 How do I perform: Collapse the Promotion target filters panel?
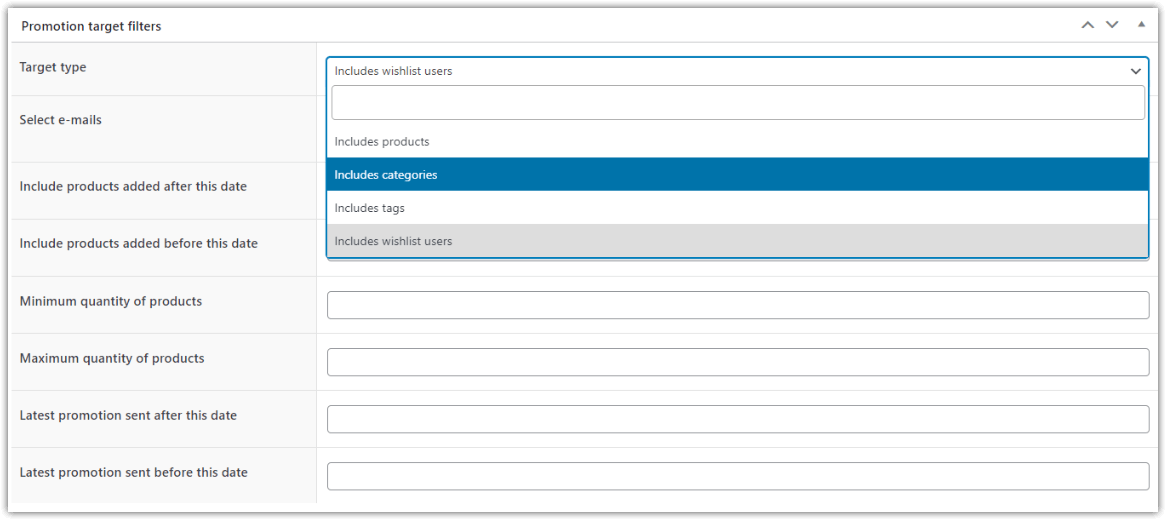(1141, 25)
